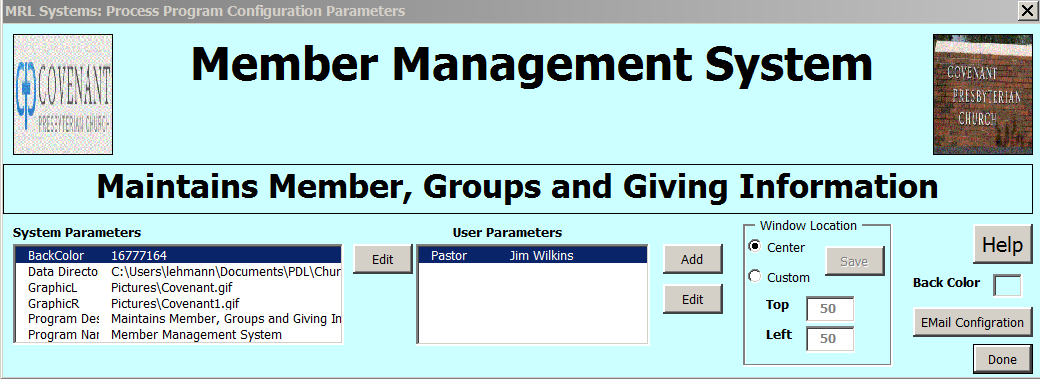The width and height of the screenshot is (1040, 379).
Task: Select the Custom window location option
Action: click(x=754, y=277)
